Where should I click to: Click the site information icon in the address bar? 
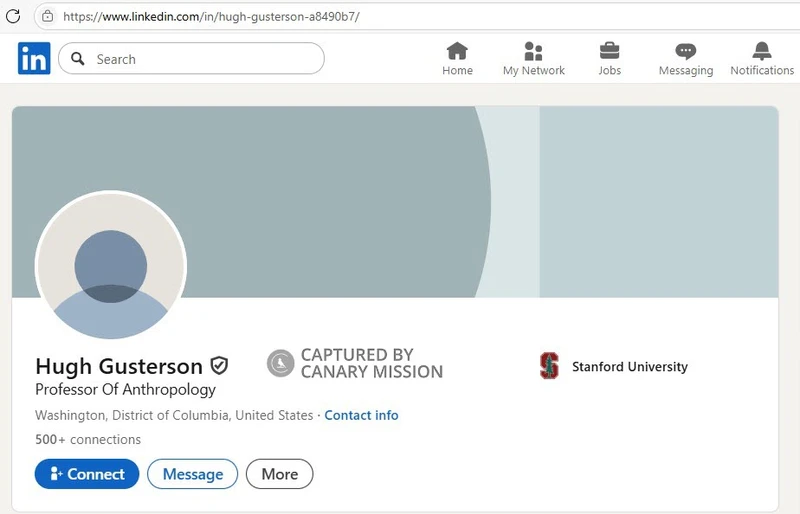pos(47,16)
